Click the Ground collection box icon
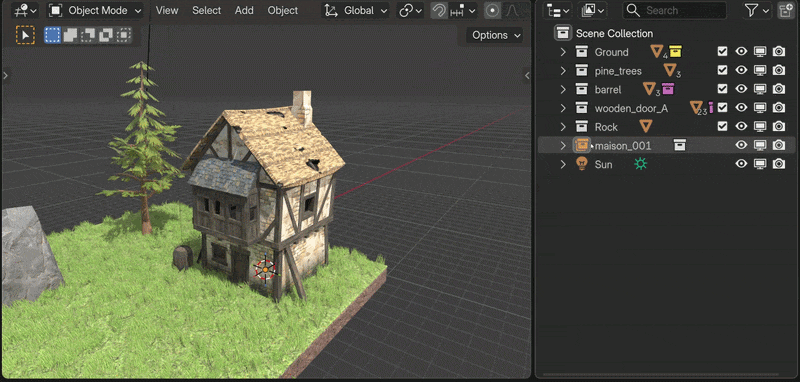Screen dimensions: 800x382 582,52
